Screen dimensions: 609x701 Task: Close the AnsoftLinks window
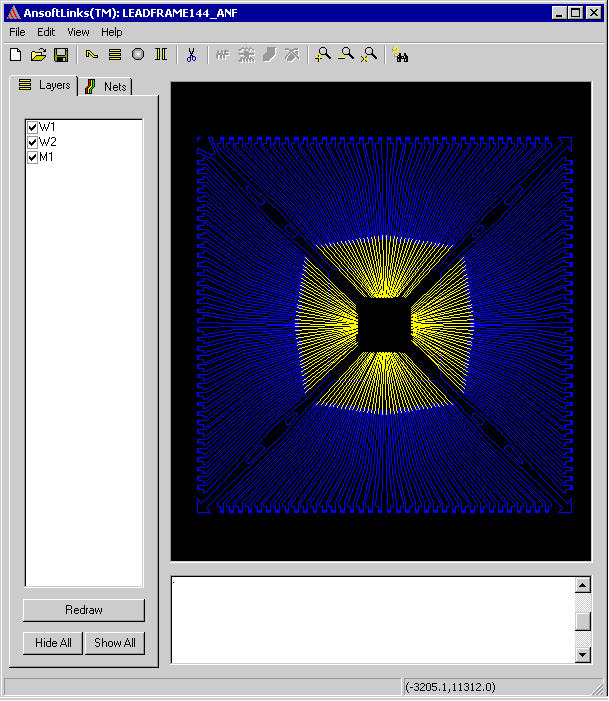tap(594, 13)
